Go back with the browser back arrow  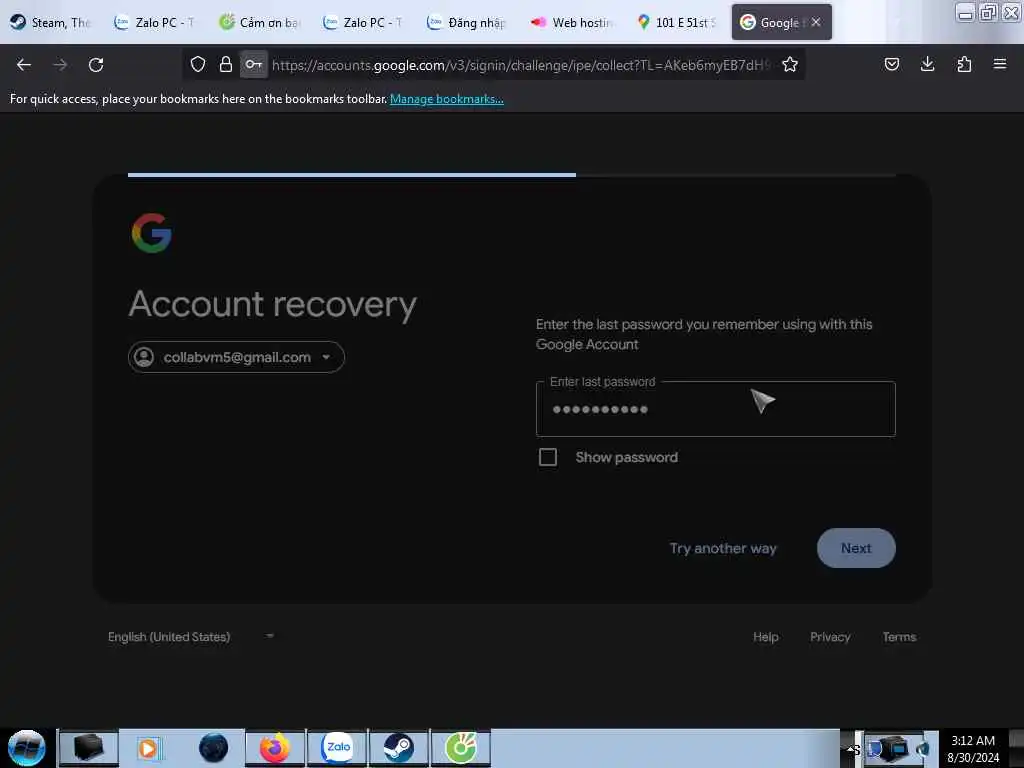click(x=24, y=65)
